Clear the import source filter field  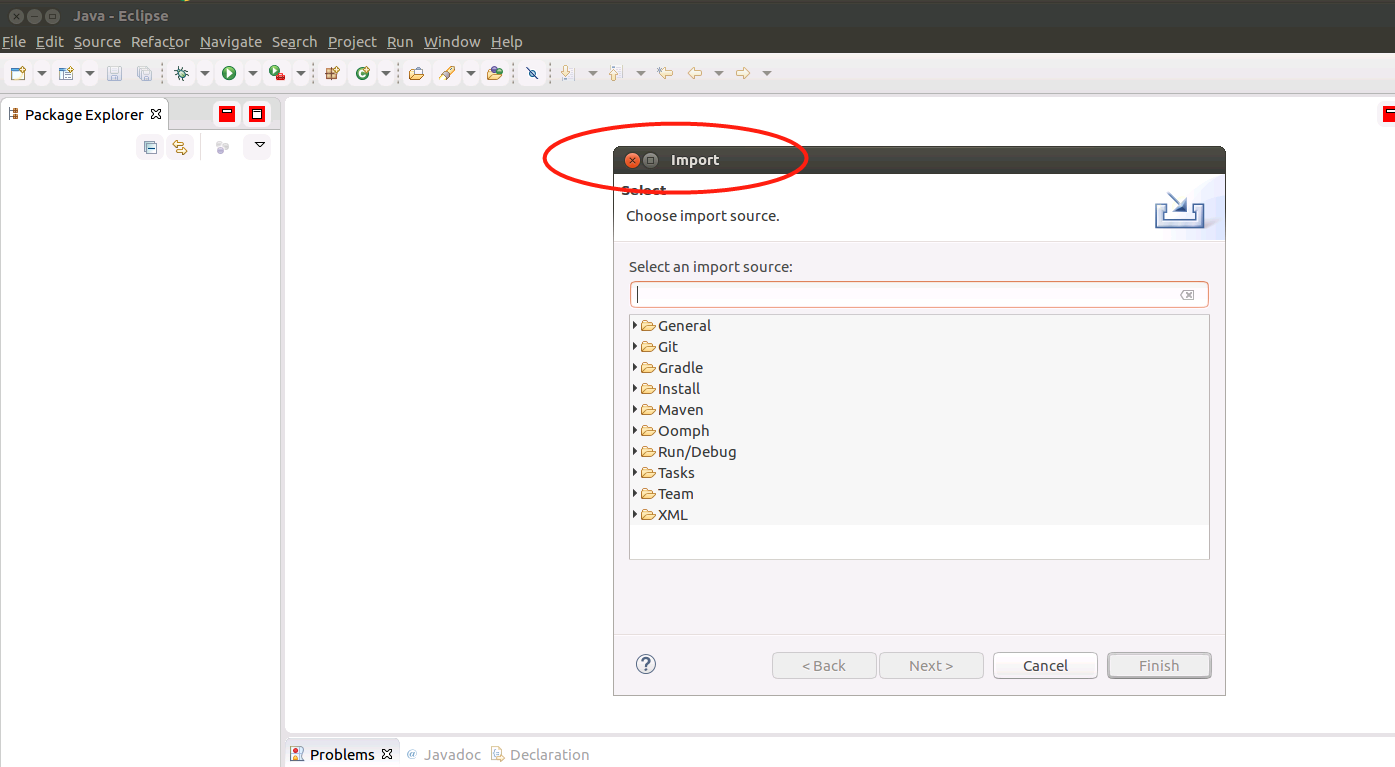coord(1187,295)
